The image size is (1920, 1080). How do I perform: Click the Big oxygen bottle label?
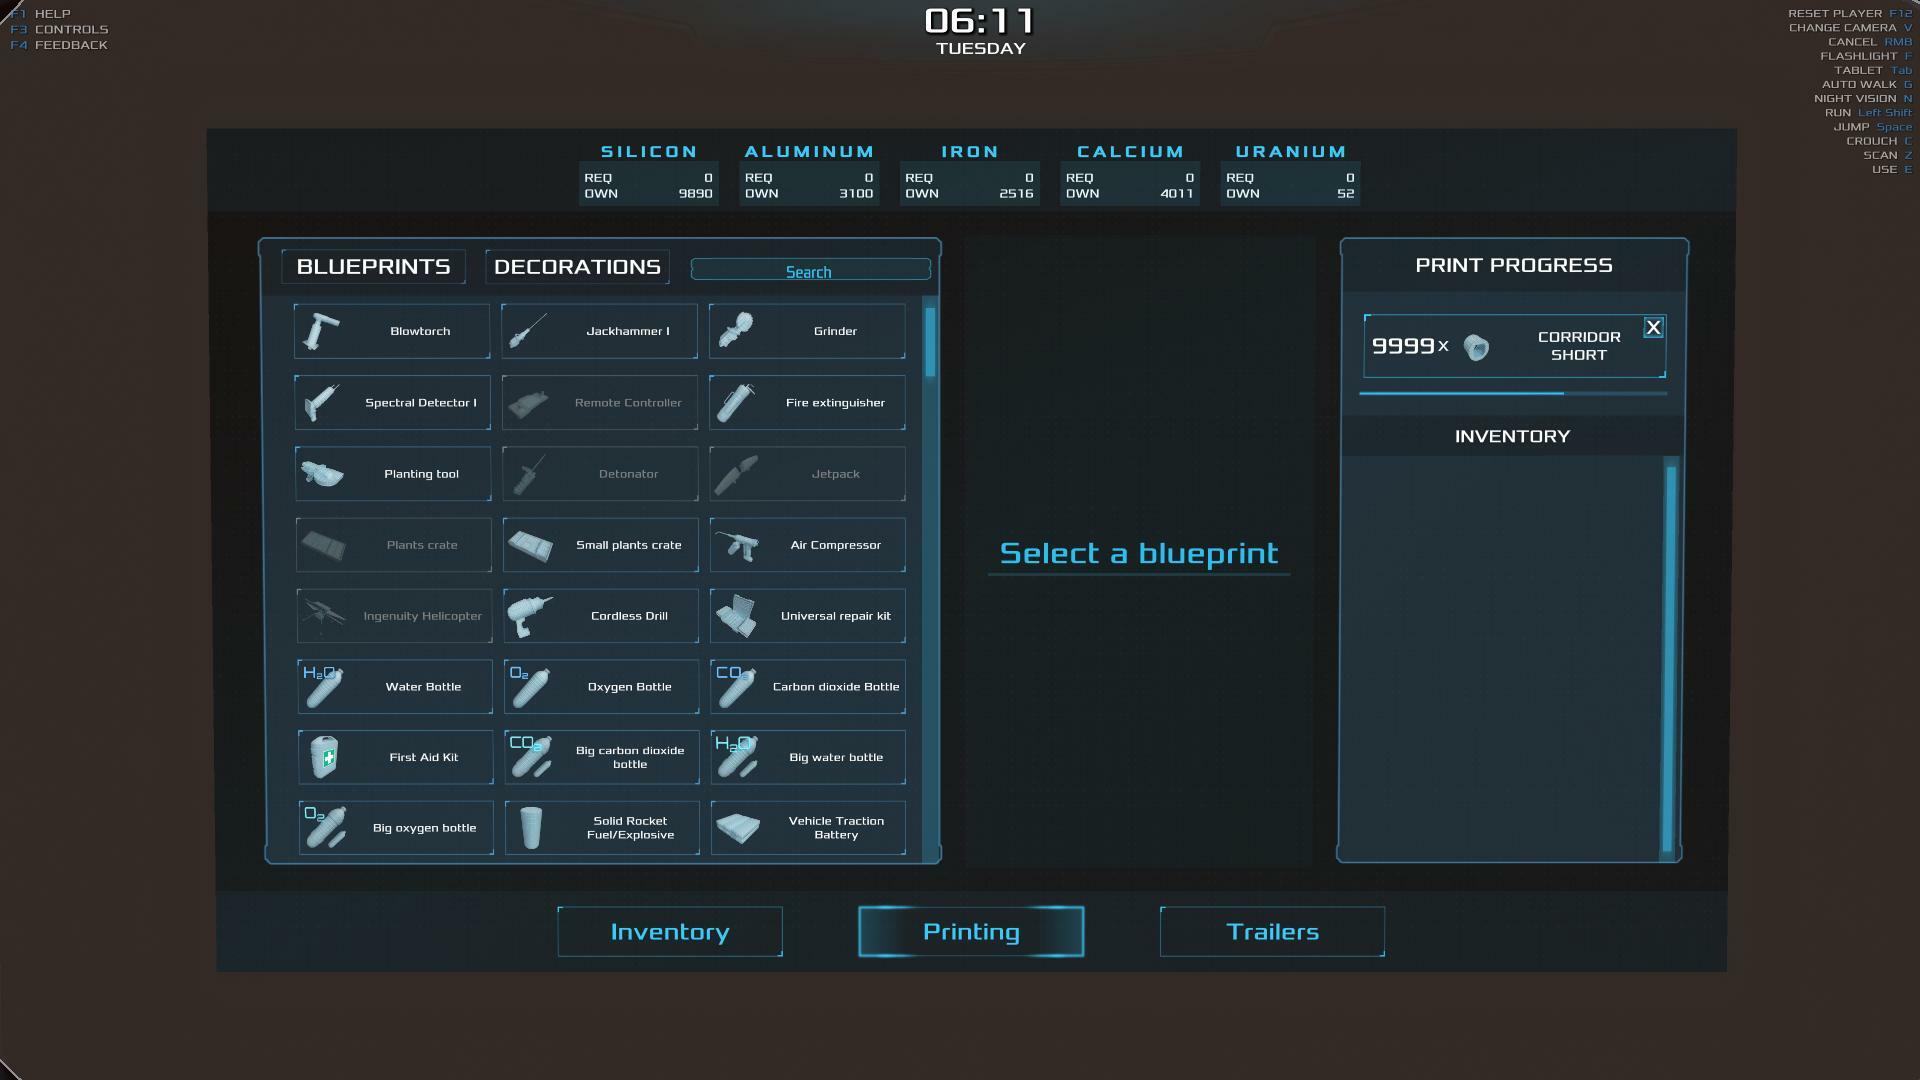tap(424, 828)
